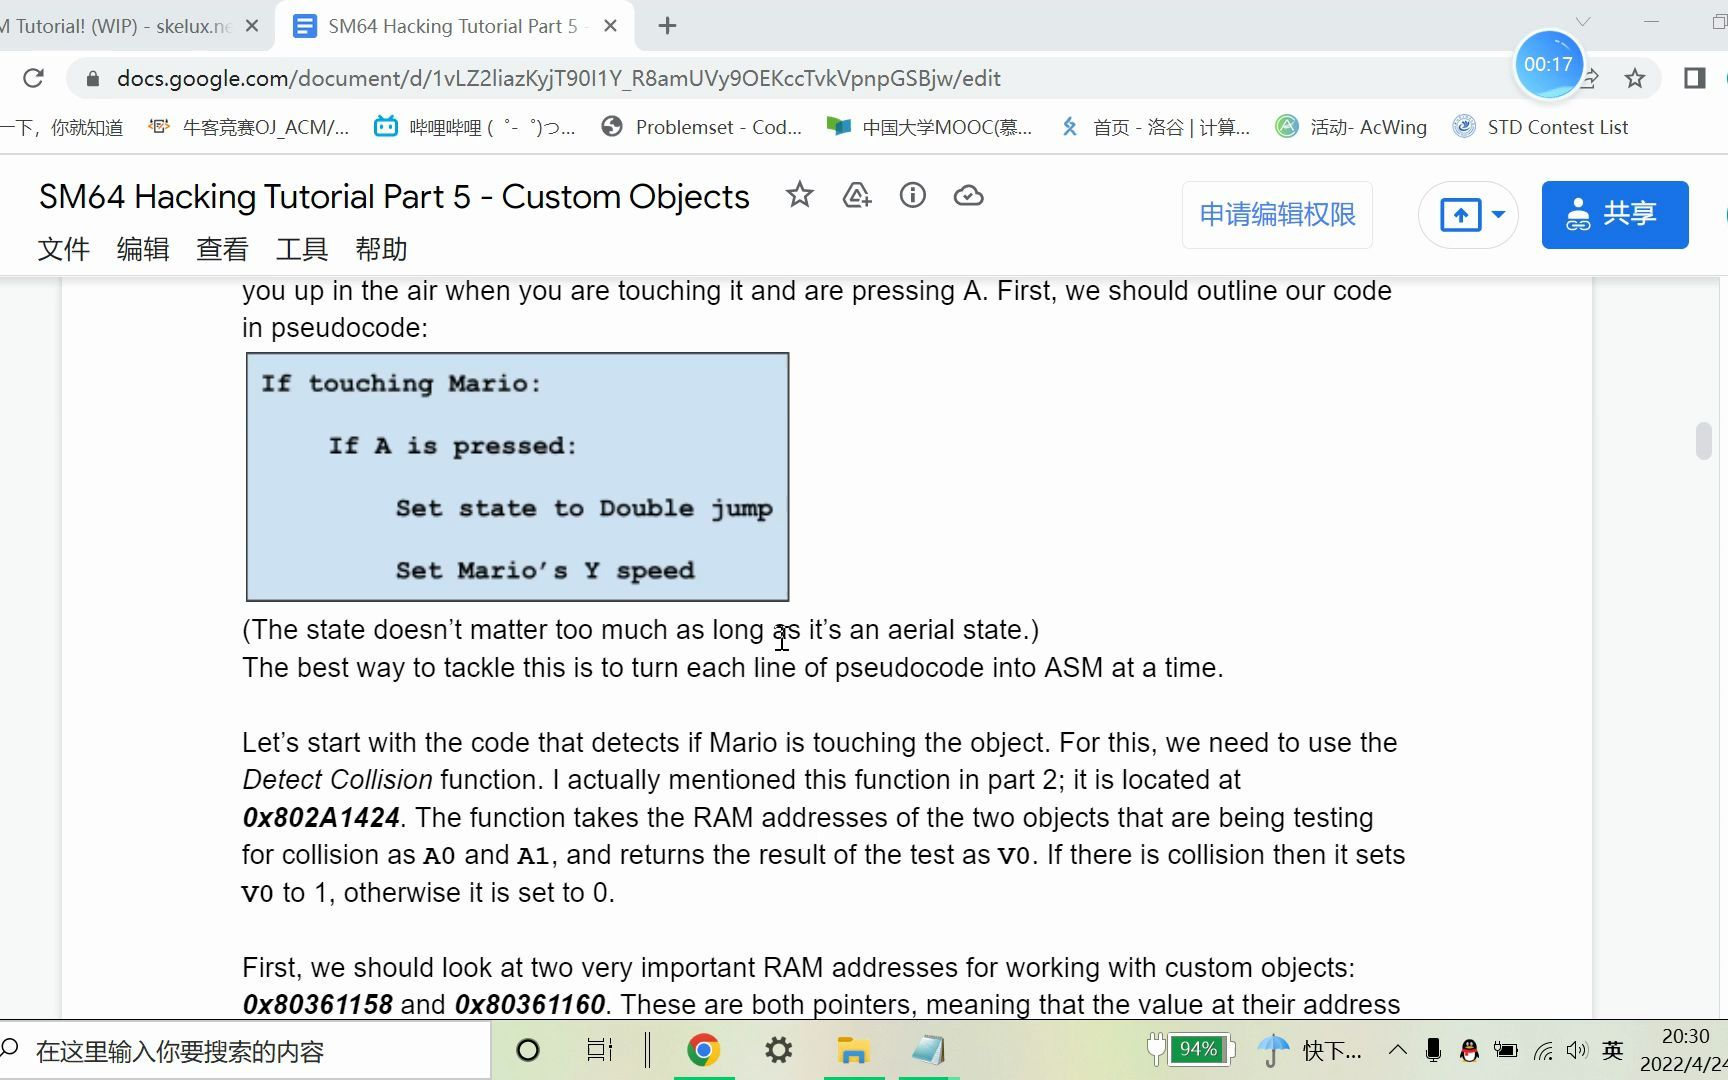Click the 申请编辑权限 button
Viewport: 1728px width, 1080px height.
click(x=1277, y=214)
